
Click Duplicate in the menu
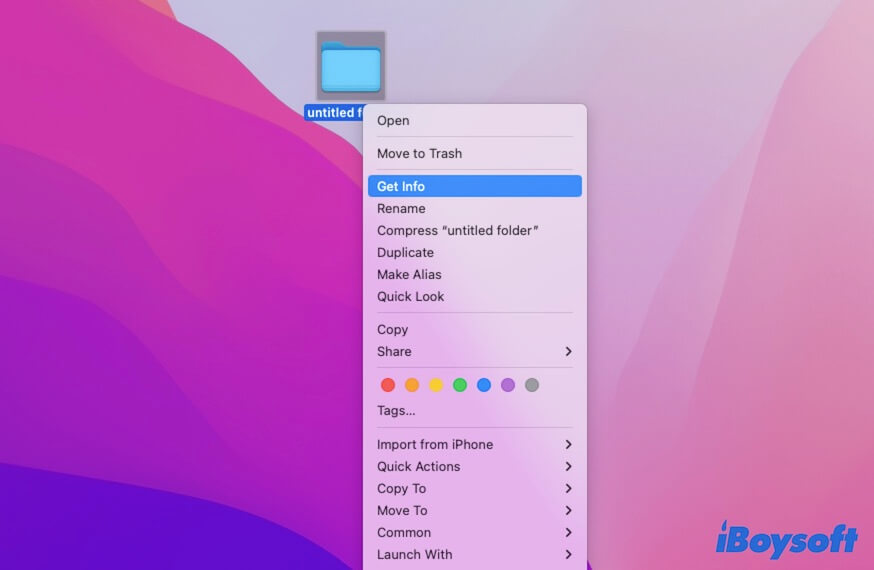point(405,253)
